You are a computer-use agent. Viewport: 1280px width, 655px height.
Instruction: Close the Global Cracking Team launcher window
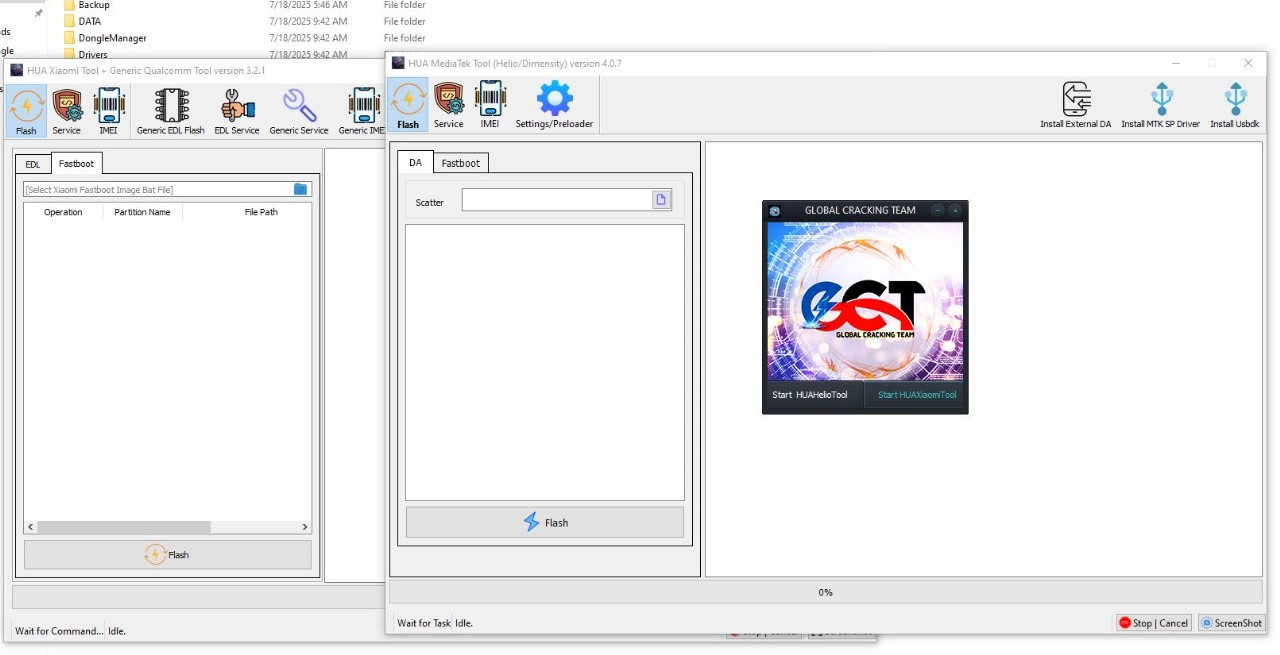(955, 210)
